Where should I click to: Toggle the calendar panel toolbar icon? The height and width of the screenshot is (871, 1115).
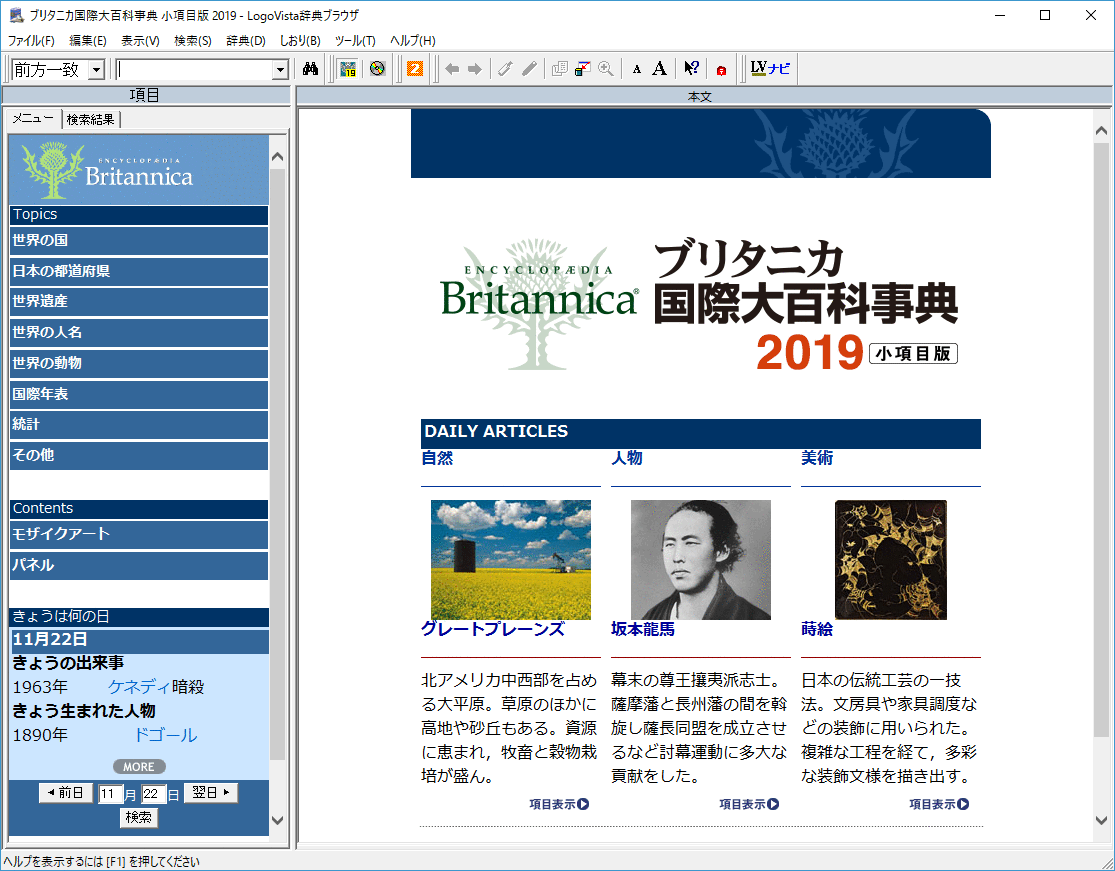(348, 69)
